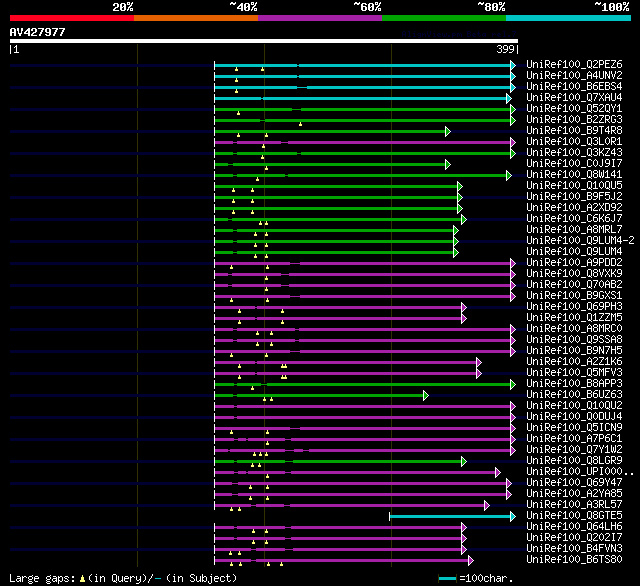The width and height of the screenshot is (640, 586).
Task: Select the UniRef100_B4FVN3 label
Action: tap(574, 549)
